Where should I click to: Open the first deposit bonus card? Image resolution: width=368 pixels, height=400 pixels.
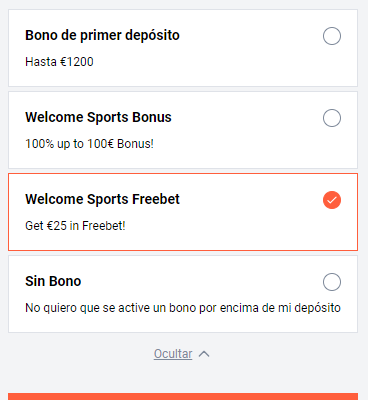pyautogui.click(x=183, y=48)
